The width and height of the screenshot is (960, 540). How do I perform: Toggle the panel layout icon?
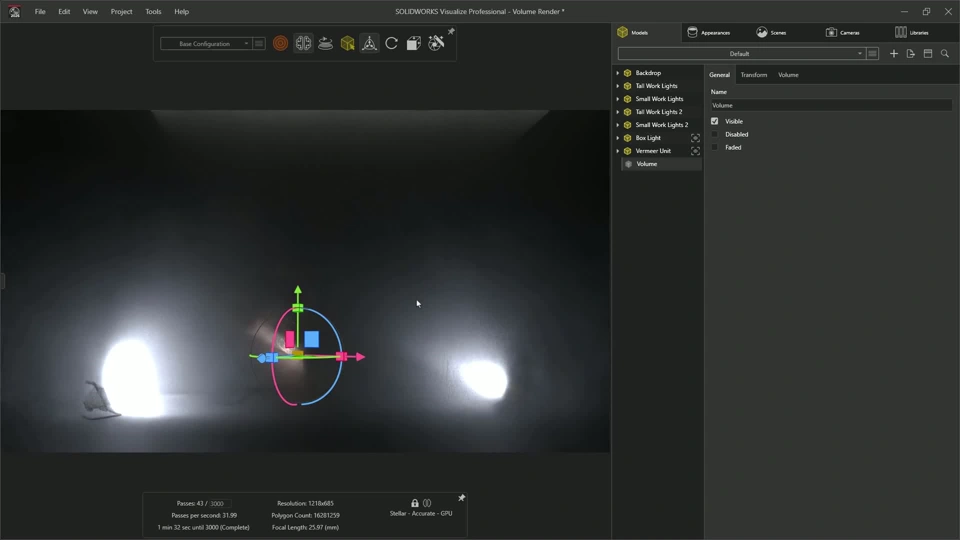(x=928, y=54)
